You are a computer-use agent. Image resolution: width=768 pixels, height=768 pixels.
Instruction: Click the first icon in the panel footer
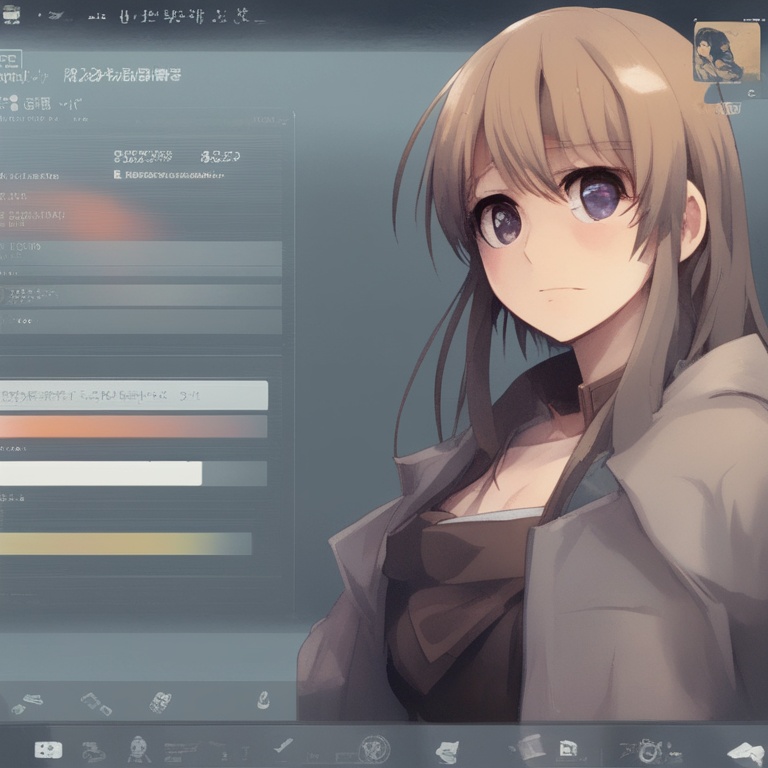(x=26, y=704)
